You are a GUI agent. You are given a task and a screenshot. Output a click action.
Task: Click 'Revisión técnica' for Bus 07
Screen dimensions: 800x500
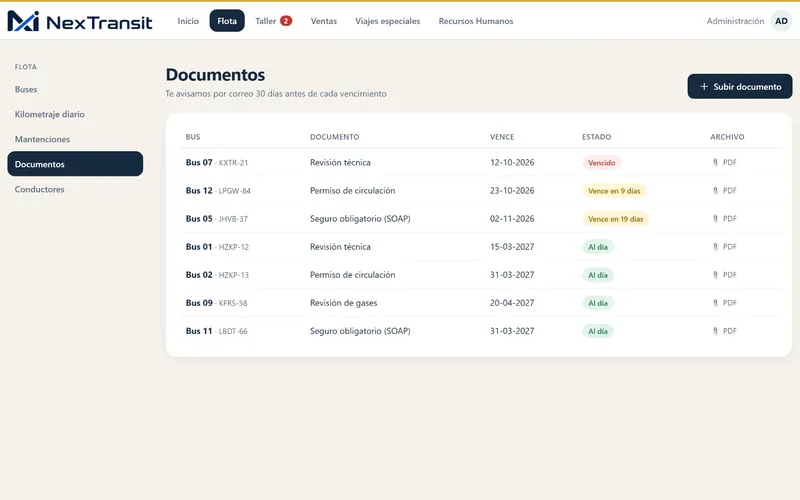pos(340,162)
